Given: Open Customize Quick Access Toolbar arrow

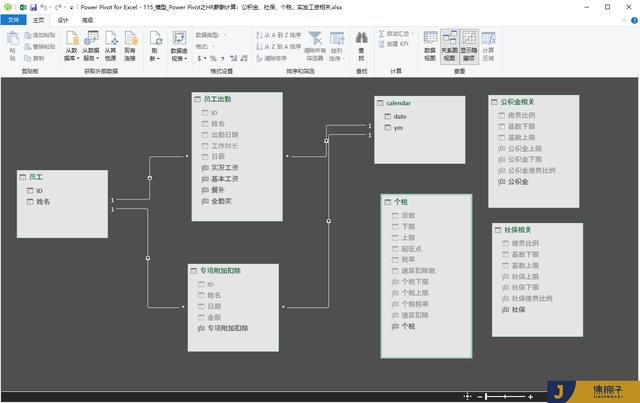Looking at the screenshot, I should pyautogui.click(x=71, y=7).
